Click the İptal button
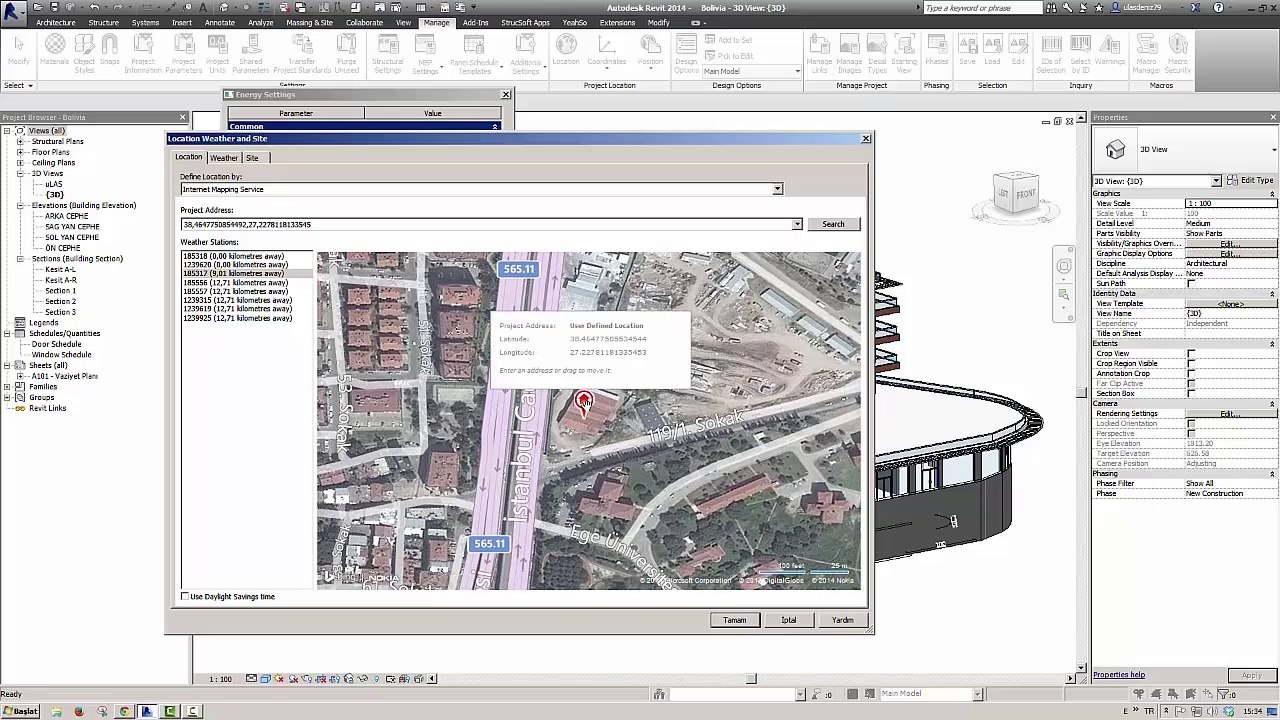Image resolution: width=1280 pixels, height=720 pixels. [789, 620]
